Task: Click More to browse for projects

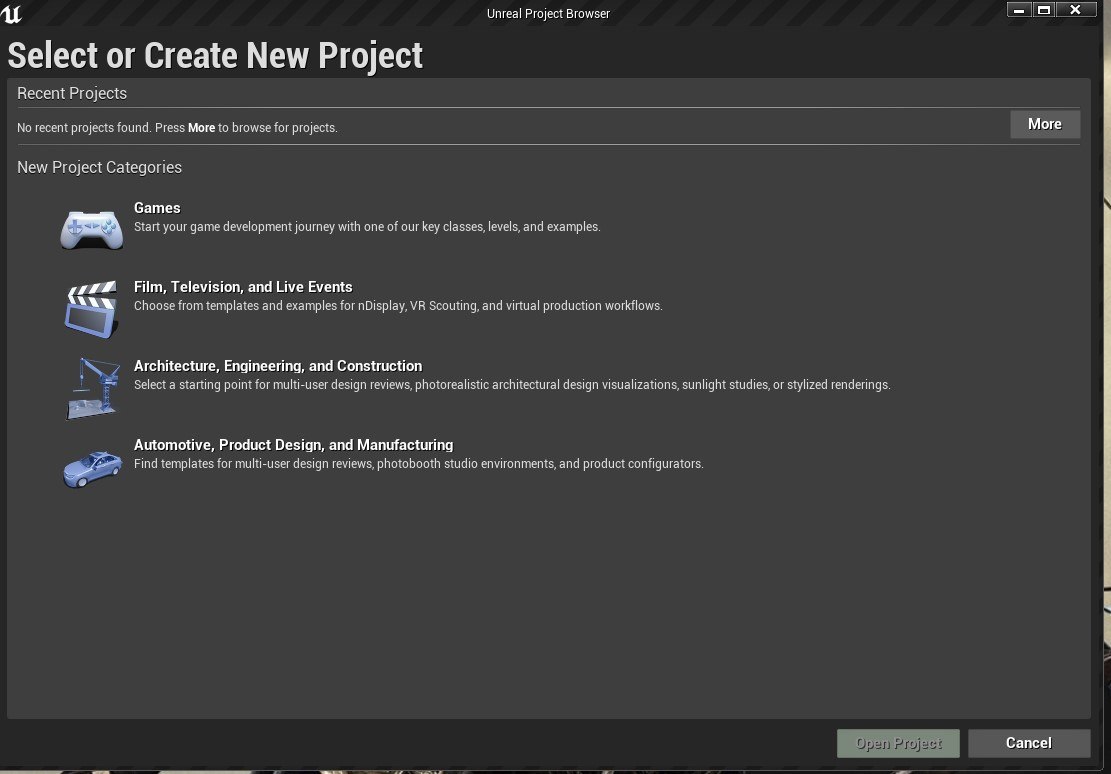Action: click(x=1044, y=124)
